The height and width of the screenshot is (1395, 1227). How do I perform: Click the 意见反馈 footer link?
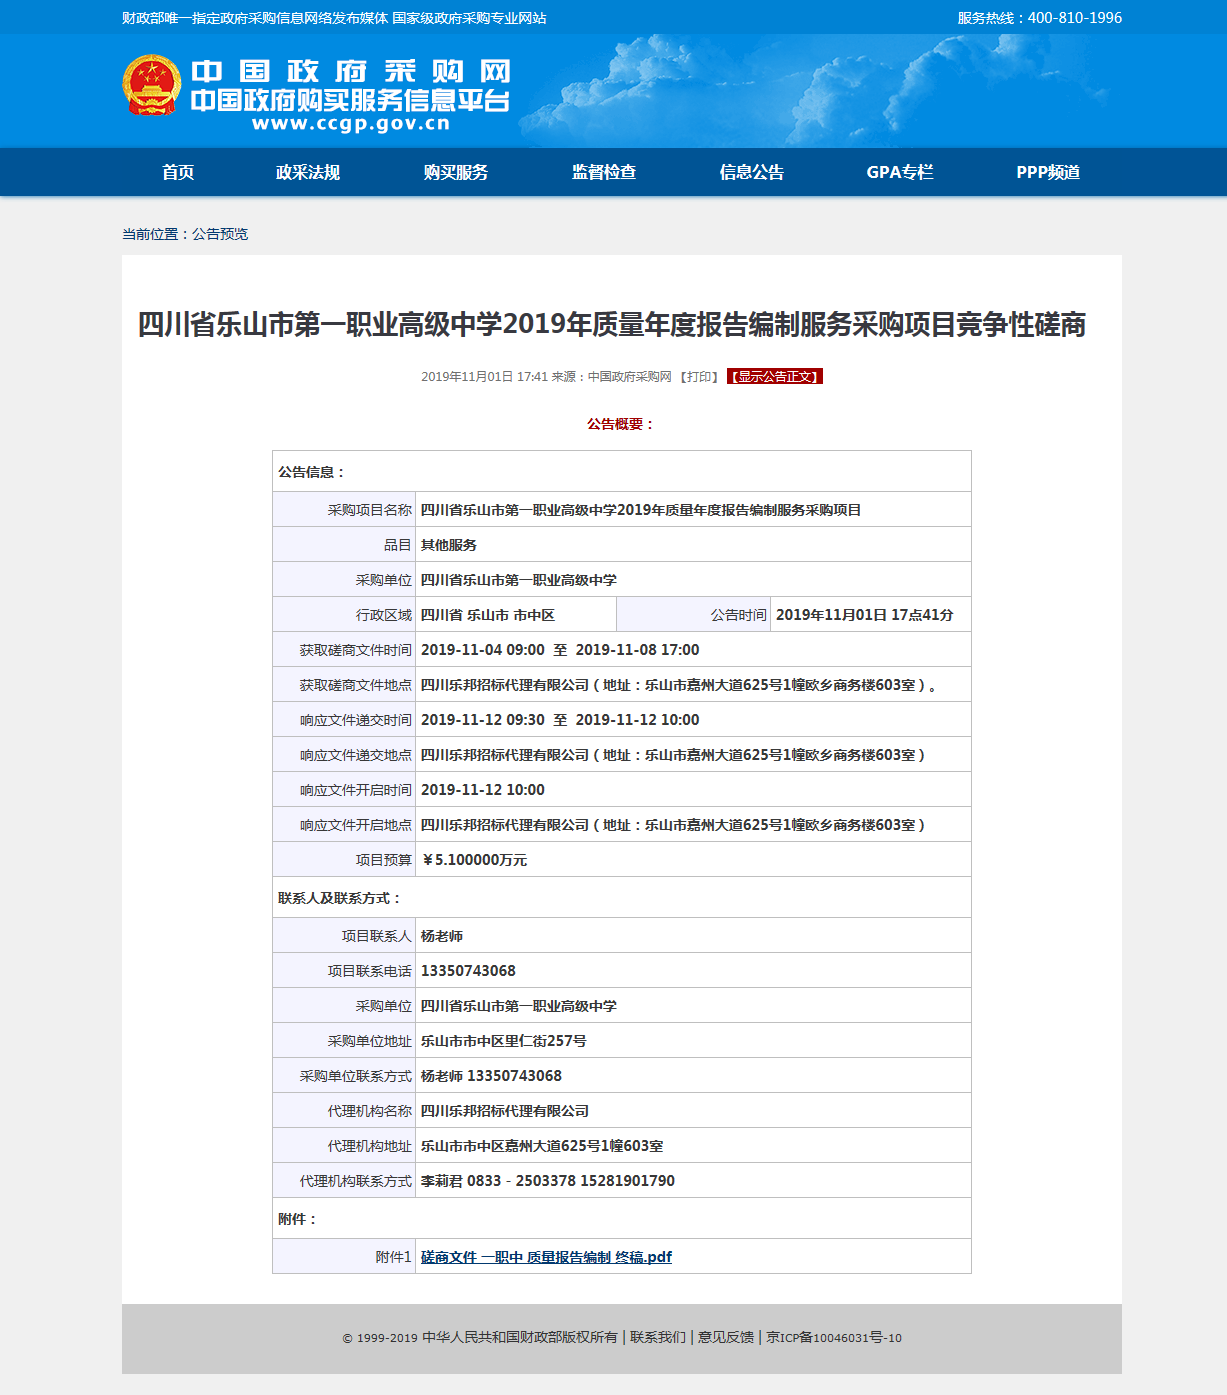(x=726, y=1338)
